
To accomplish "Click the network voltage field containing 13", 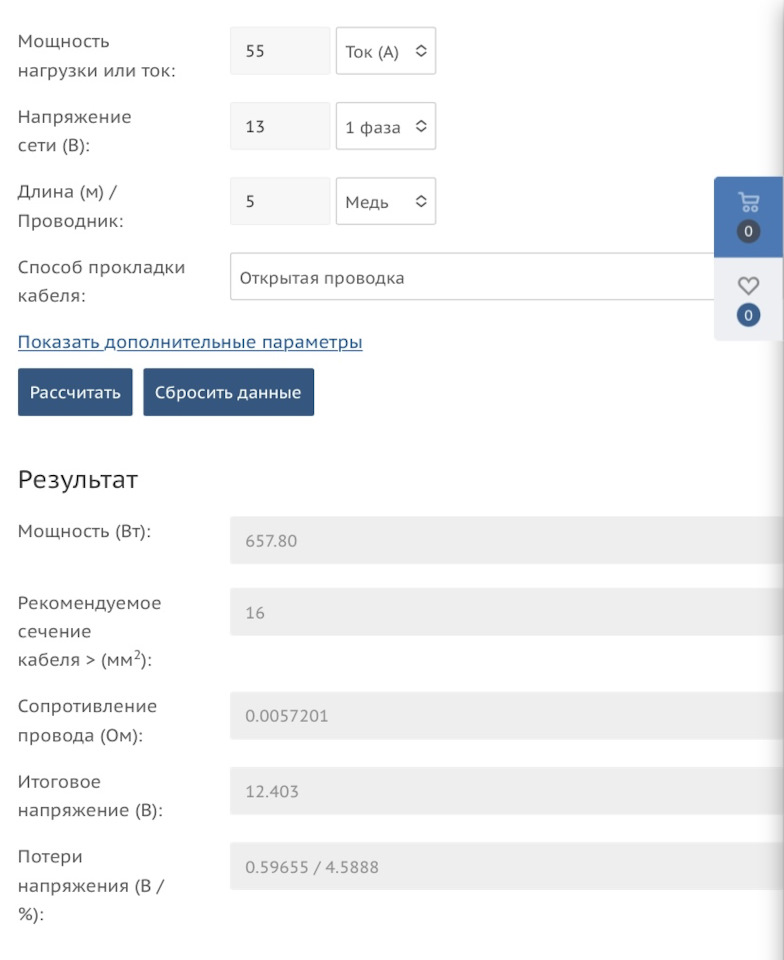I will tap(280, 127).
